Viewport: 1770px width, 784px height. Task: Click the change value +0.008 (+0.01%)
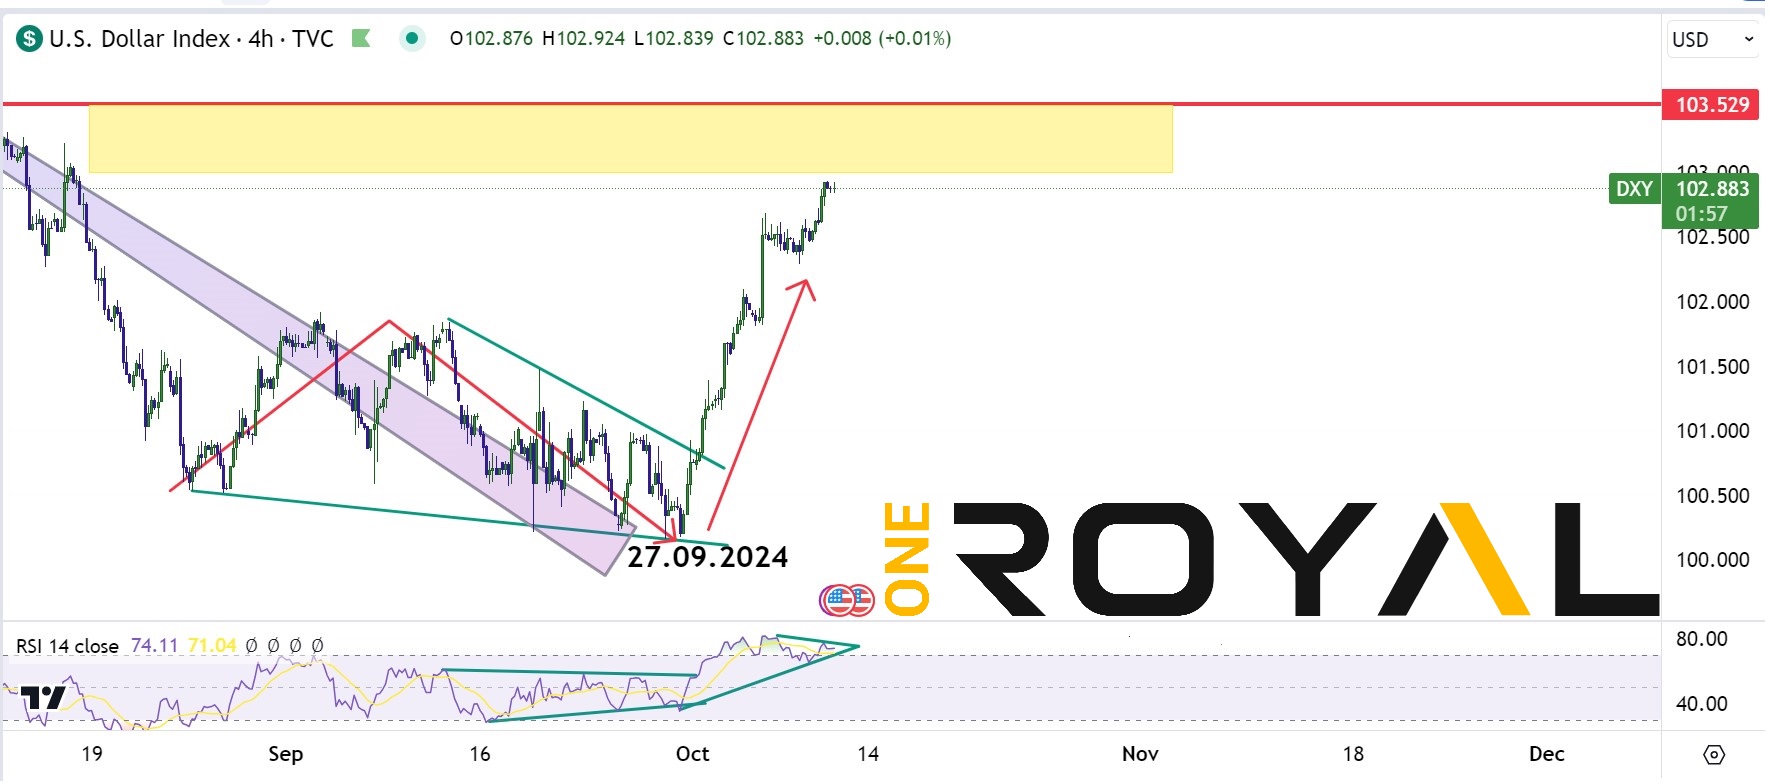click(x=882, y=39)
